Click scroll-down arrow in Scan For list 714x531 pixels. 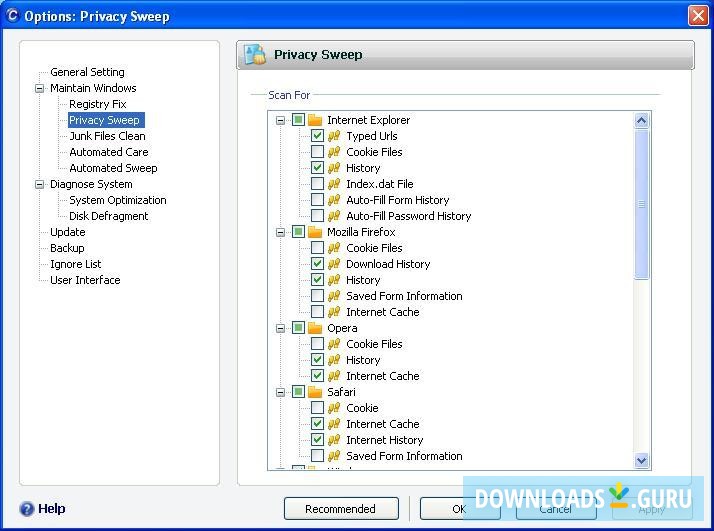(x=642, y=460)
